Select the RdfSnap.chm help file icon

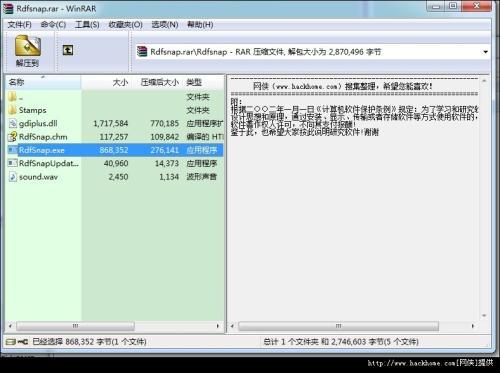pyautogui.click(x=13, y=137)
